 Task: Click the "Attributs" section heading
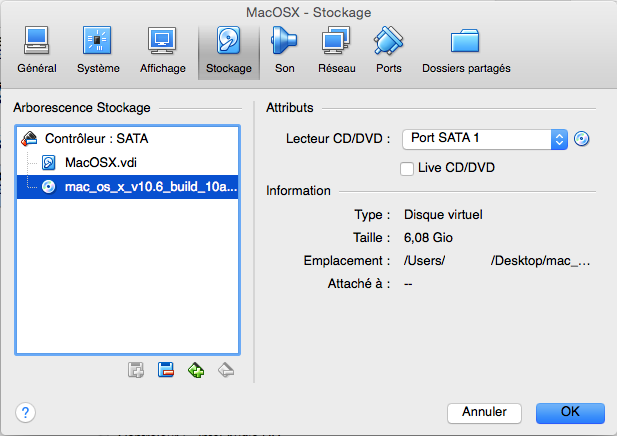coord(290,107)
